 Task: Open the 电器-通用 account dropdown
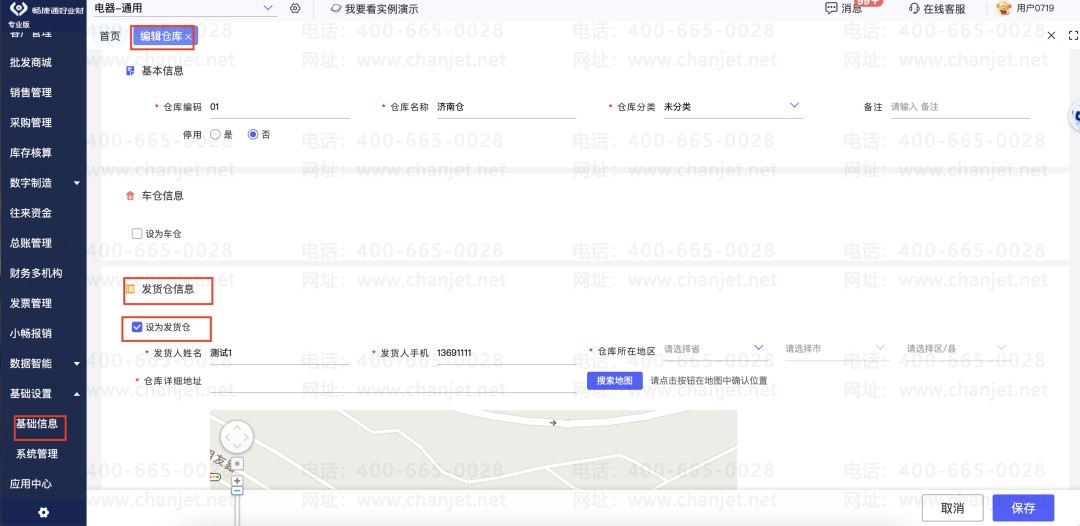[x=185, y=8]
